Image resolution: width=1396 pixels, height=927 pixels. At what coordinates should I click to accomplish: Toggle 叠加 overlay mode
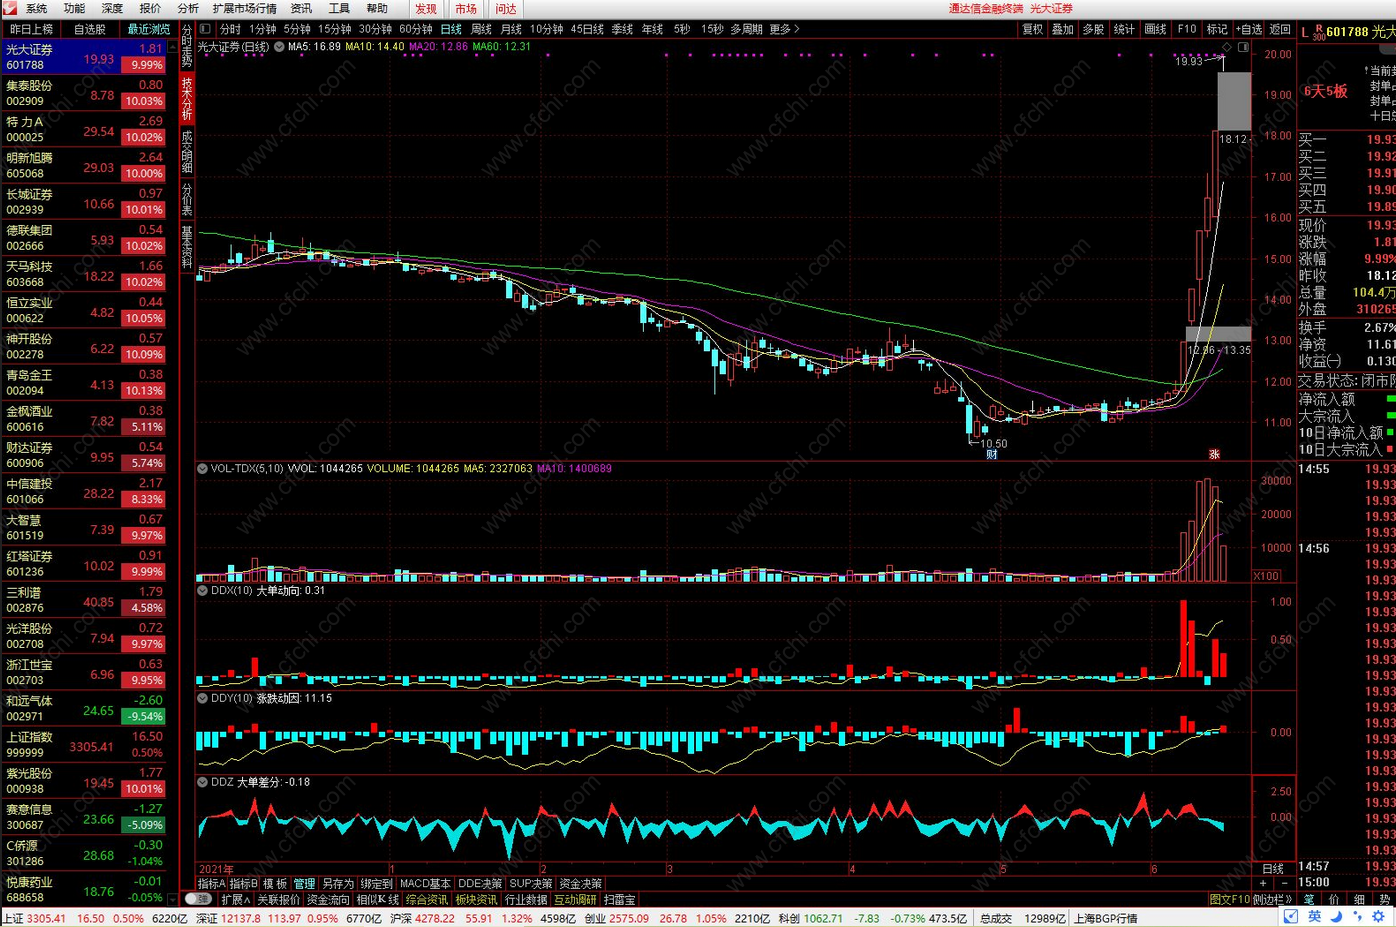(x=1062, y=29)
